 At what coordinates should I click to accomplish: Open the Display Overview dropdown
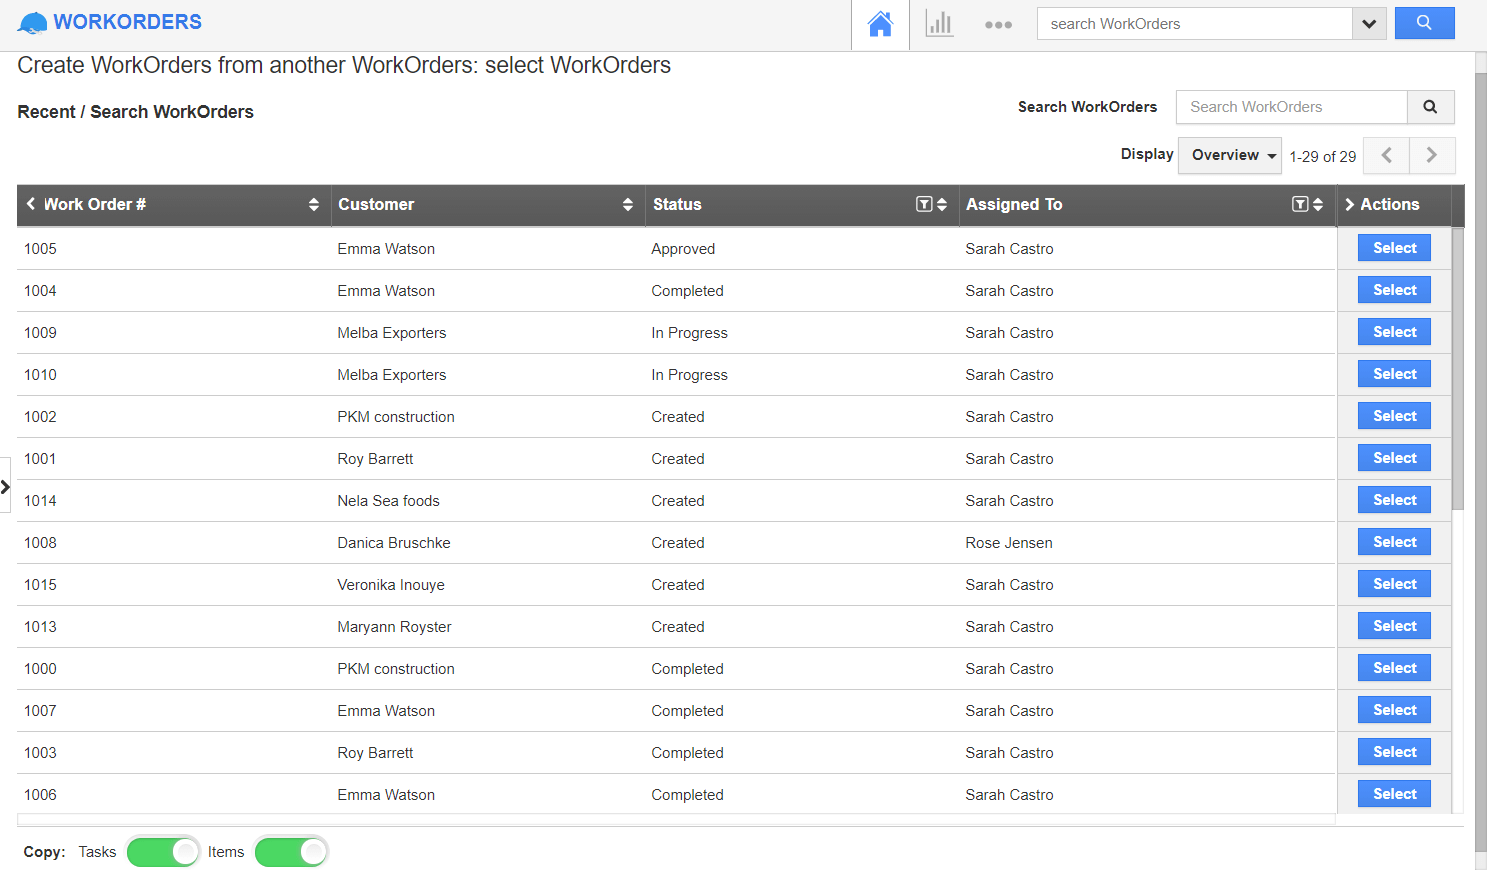[x=1229, y=155]
